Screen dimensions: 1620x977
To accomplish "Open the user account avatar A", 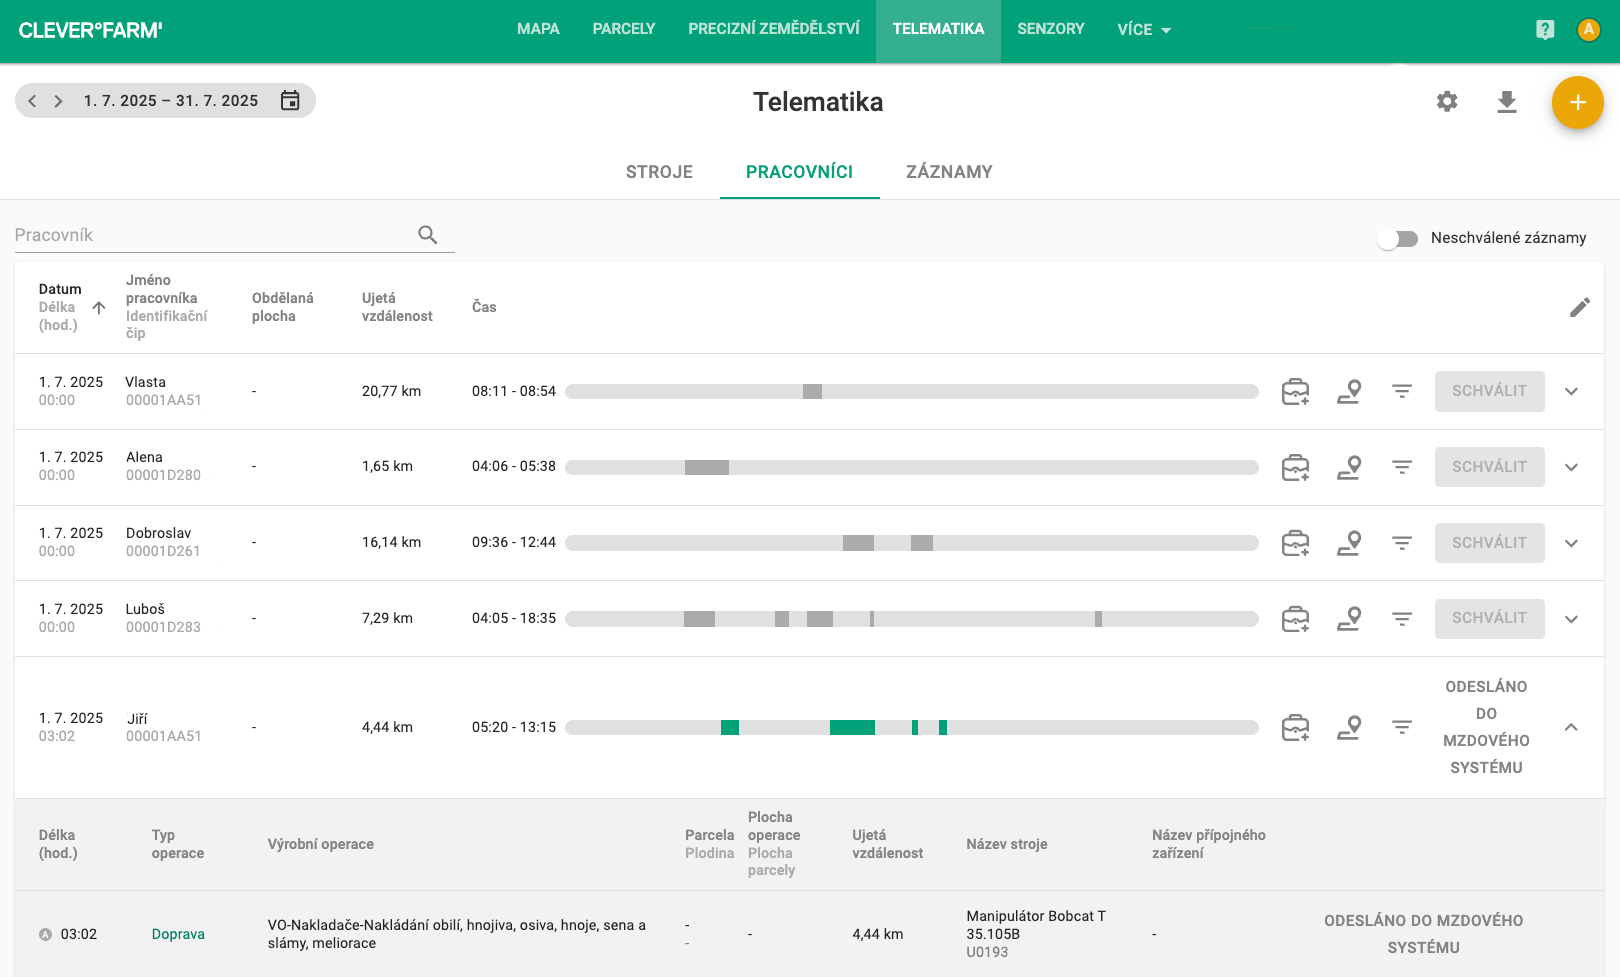I will click(x=1588, y=30).
